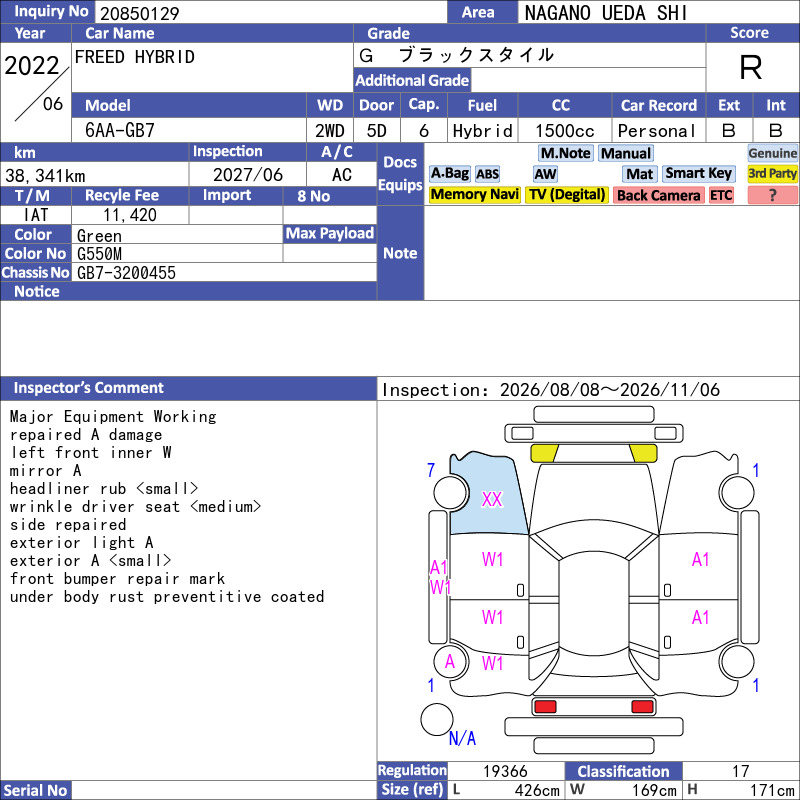Click the transmission value IAT
Image resolution: width=800 pixels, height=800 pixels.
pyautogui.click(x=36, y=215)
